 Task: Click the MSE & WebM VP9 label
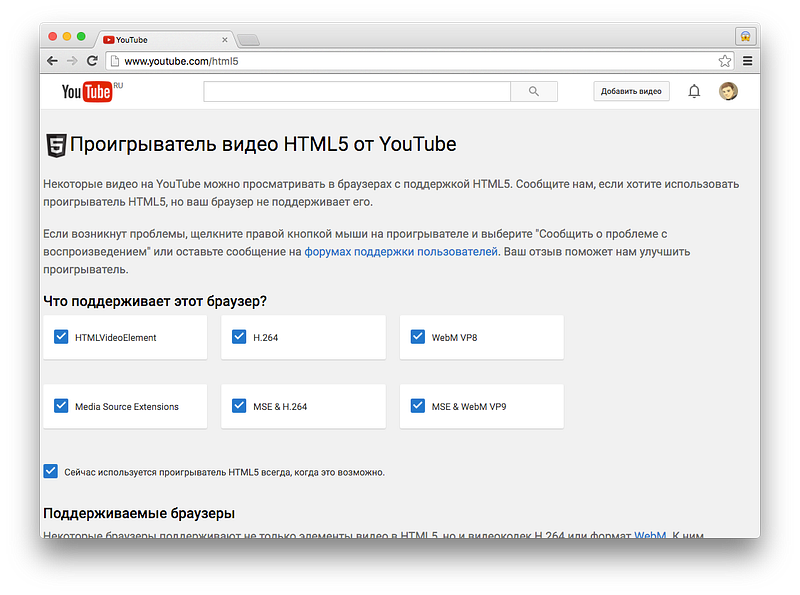469,407
